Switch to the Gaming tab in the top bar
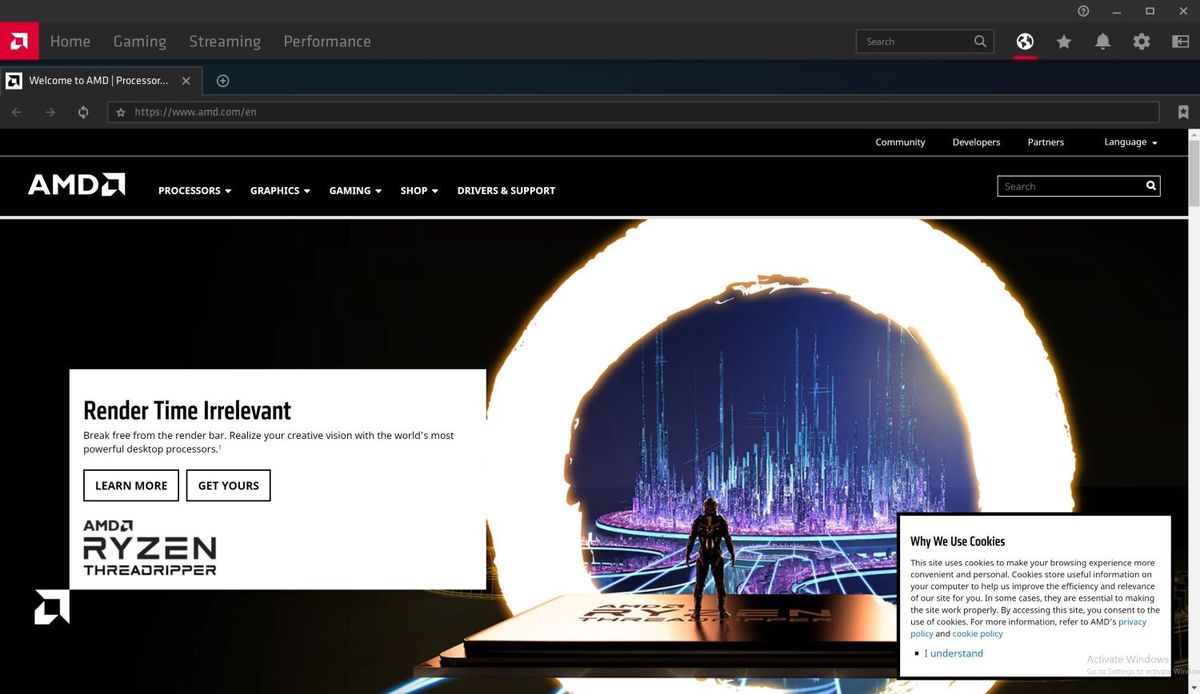This screenshot has height=694, width=1200. (x=139, y=41)
